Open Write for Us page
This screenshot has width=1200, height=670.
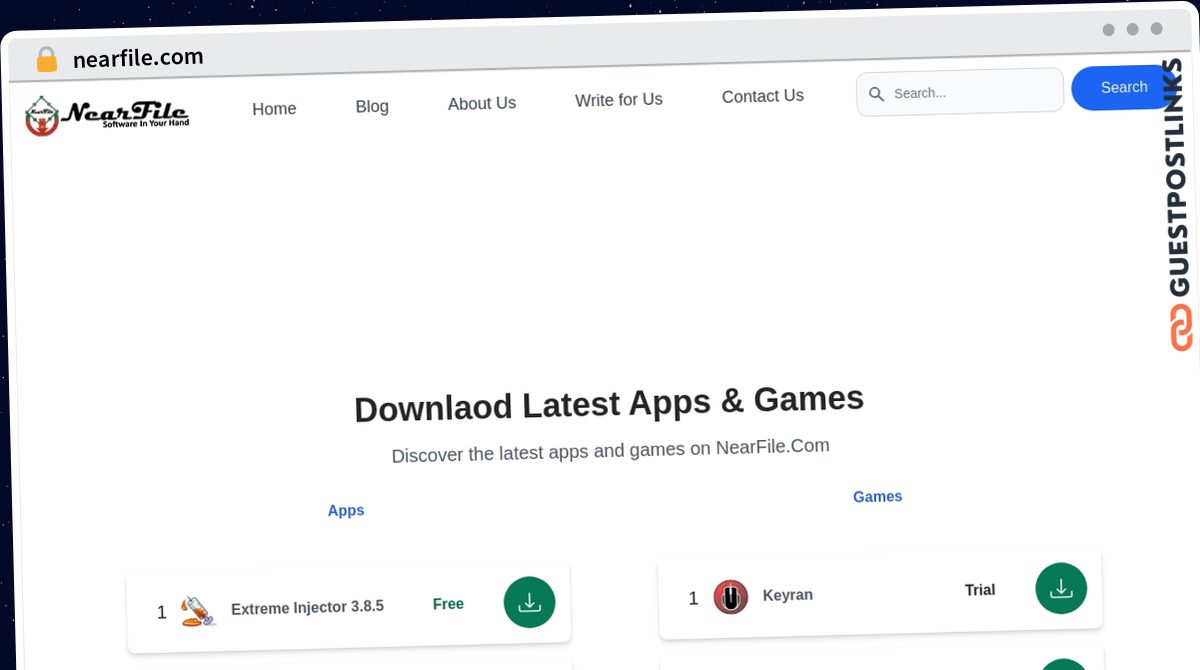coord(619,99)
